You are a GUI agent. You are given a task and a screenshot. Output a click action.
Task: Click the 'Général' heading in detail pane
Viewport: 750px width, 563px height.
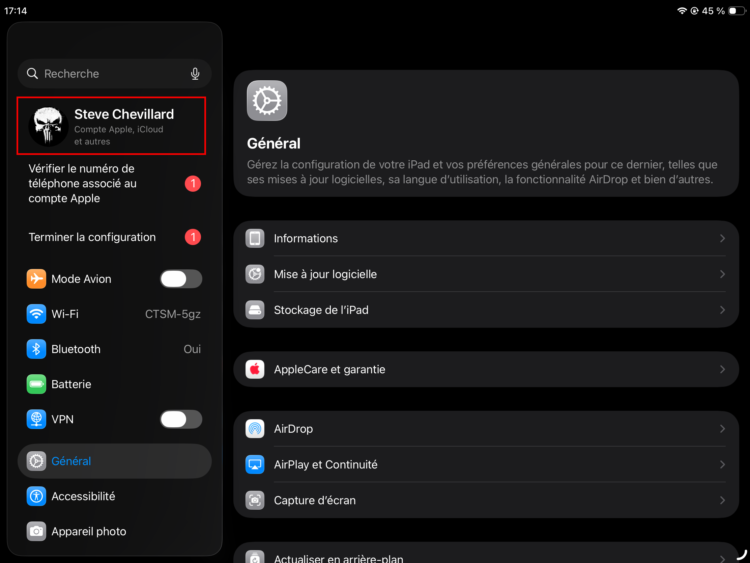click(274, 144)
